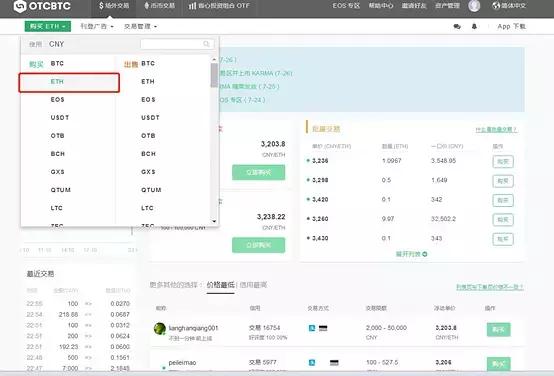Image resolution: width=554 pixels, height=376 pixels.
Task: Choose USDT in the buy column
Action: (x=60, y=118)
